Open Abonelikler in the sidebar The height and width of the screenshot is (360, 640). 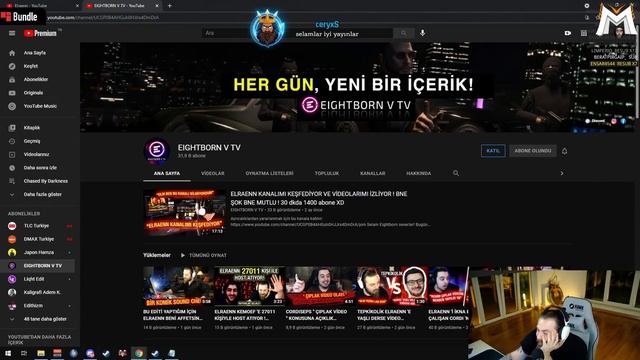(37, 80)
